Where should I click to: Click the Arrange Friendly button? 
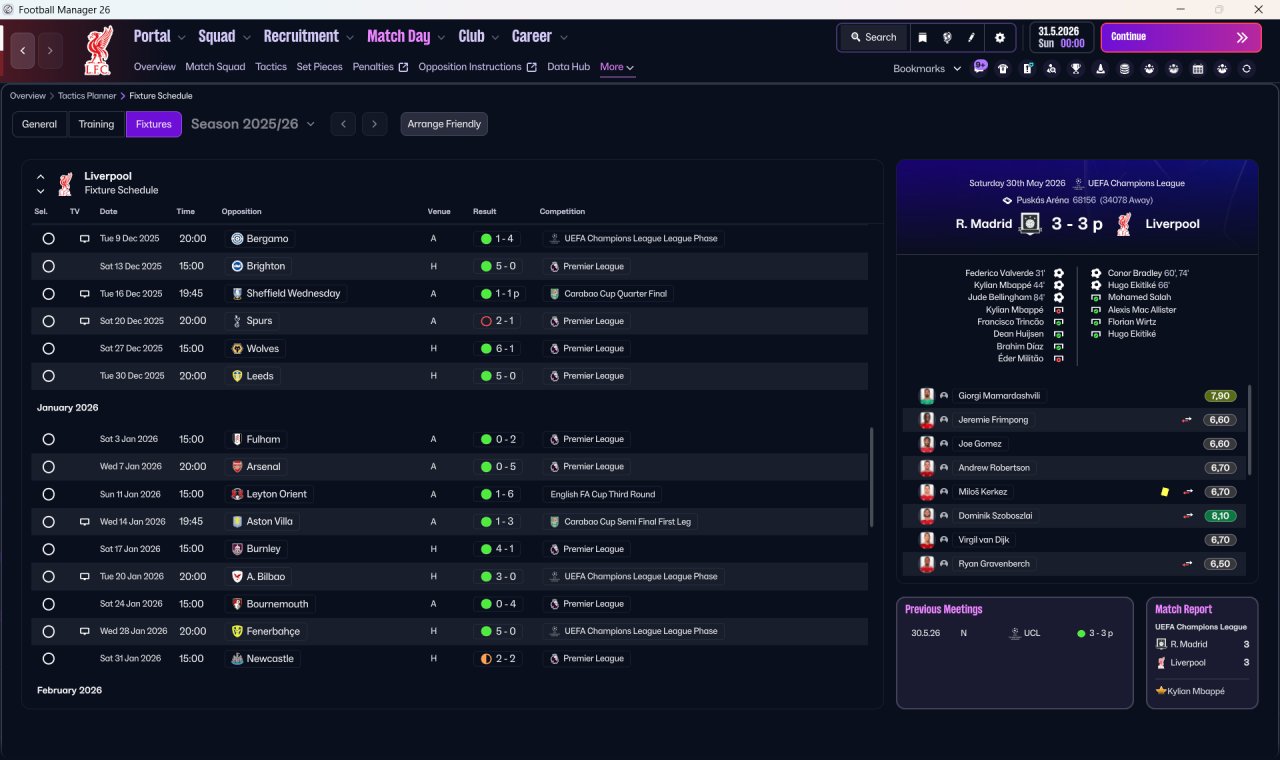coord(444,124)
